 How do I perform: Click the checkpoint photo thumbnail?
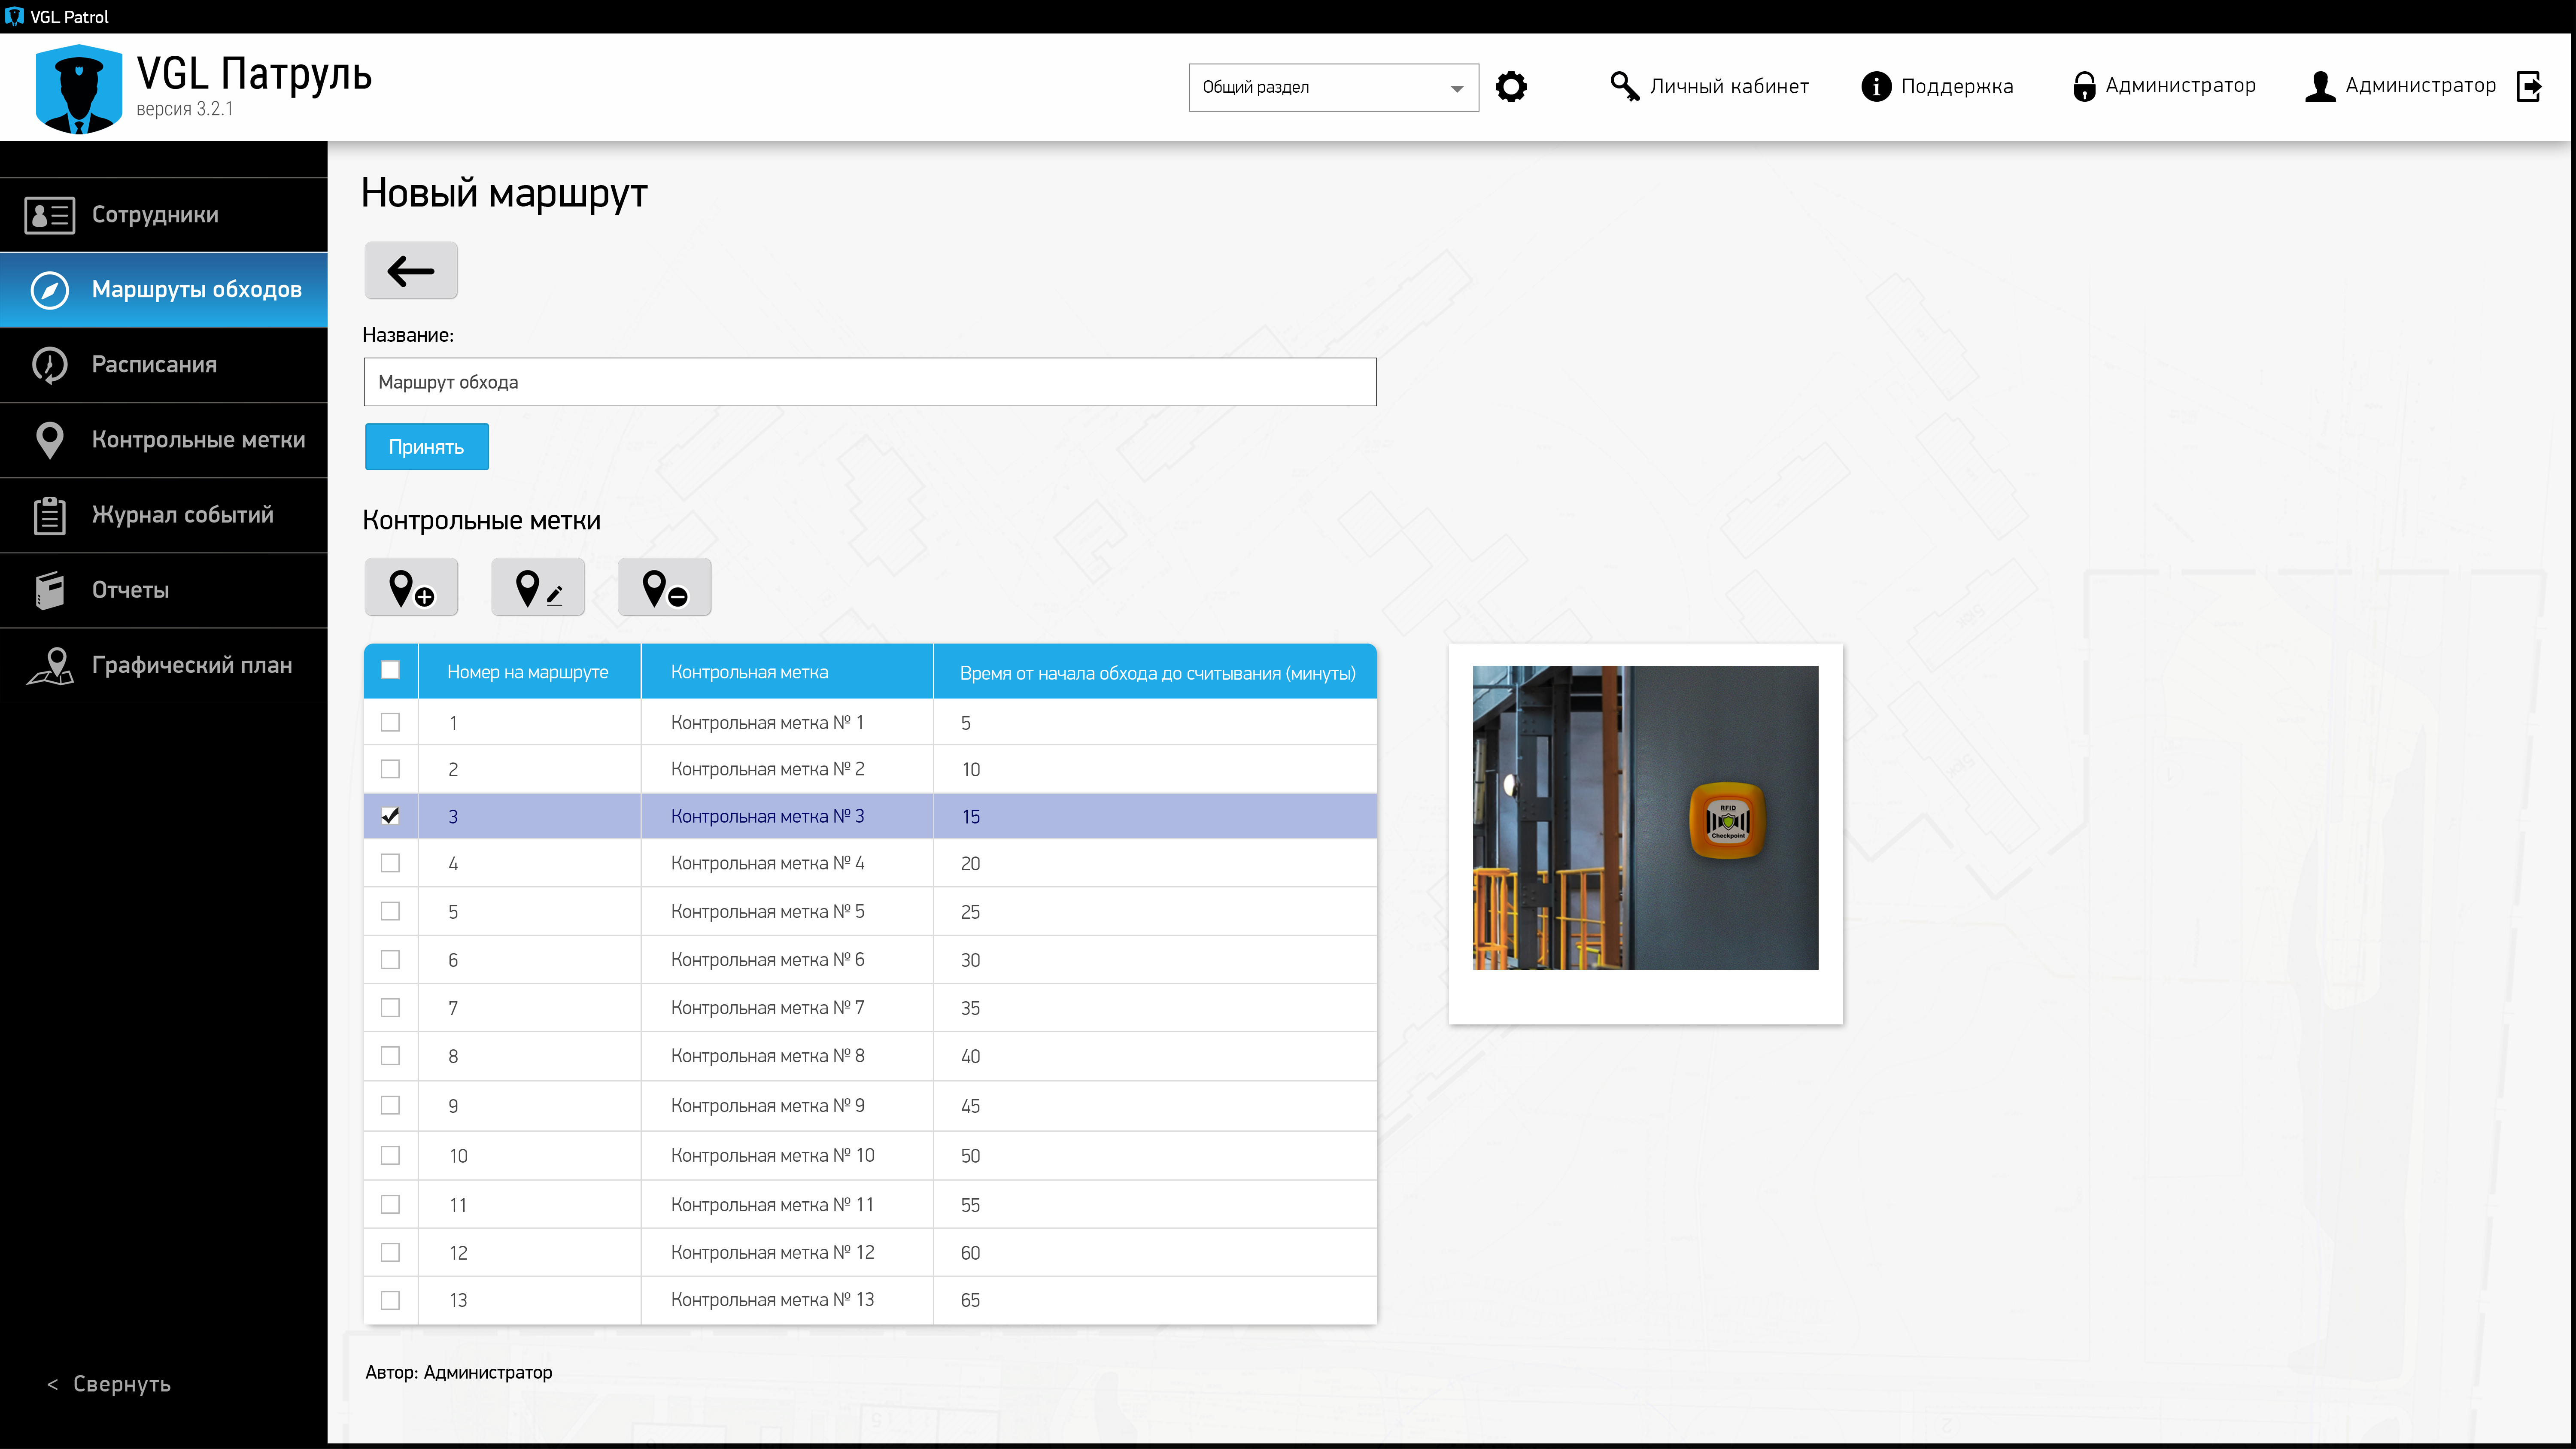point(1645,817)
